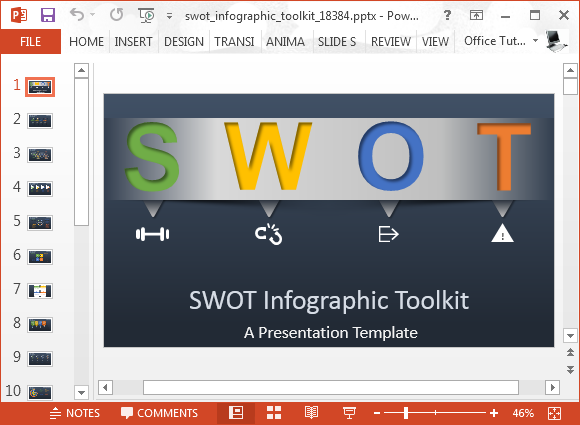Viewport: 580px width, 425px height.
Task: Select slide 4 thumbnail
Action: coord(40,189)
